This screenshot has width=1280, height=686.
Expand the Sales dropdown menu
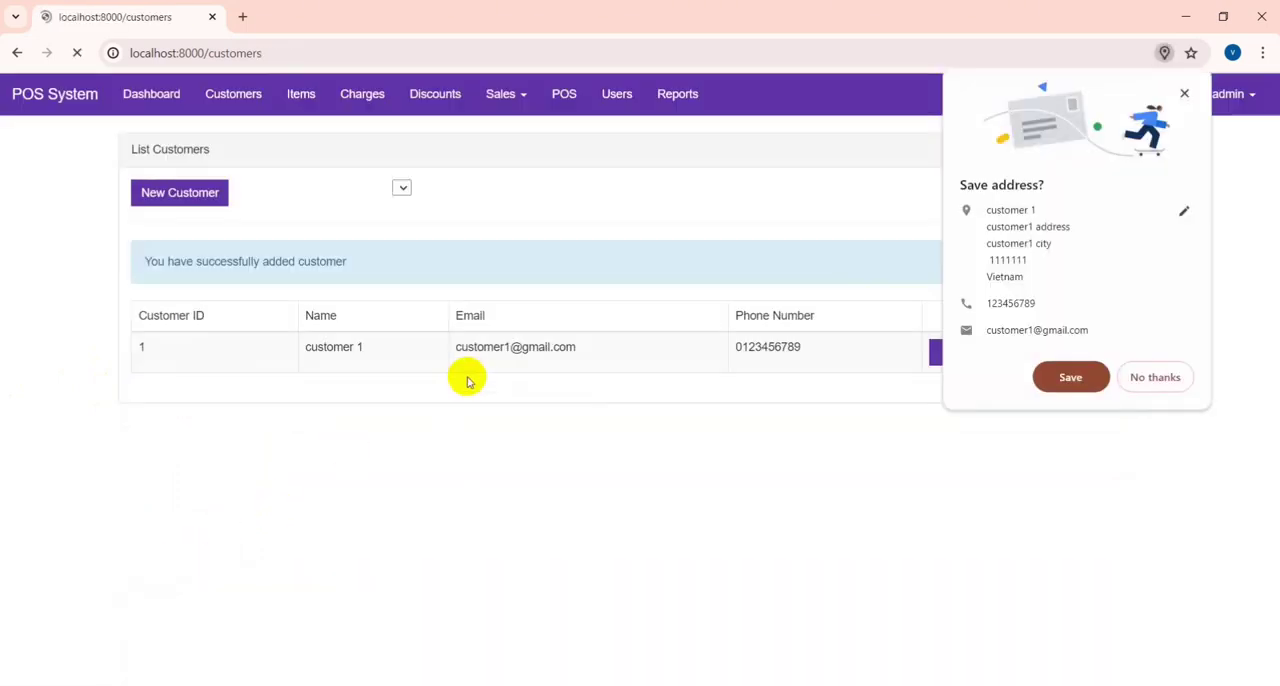(x=505, y=94)
